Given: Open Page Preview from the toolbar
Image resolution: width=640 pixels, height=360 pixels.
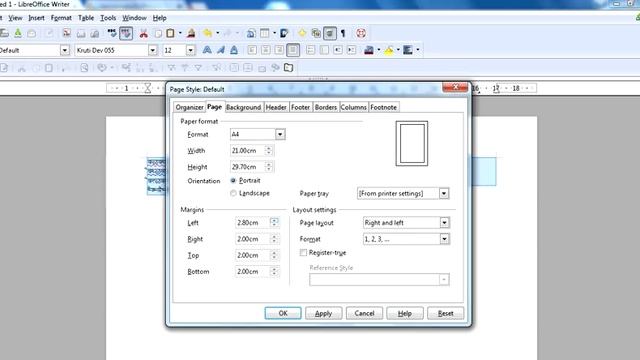Looking at the screenshot, I should pyautogui.click(x=95, y=34).
